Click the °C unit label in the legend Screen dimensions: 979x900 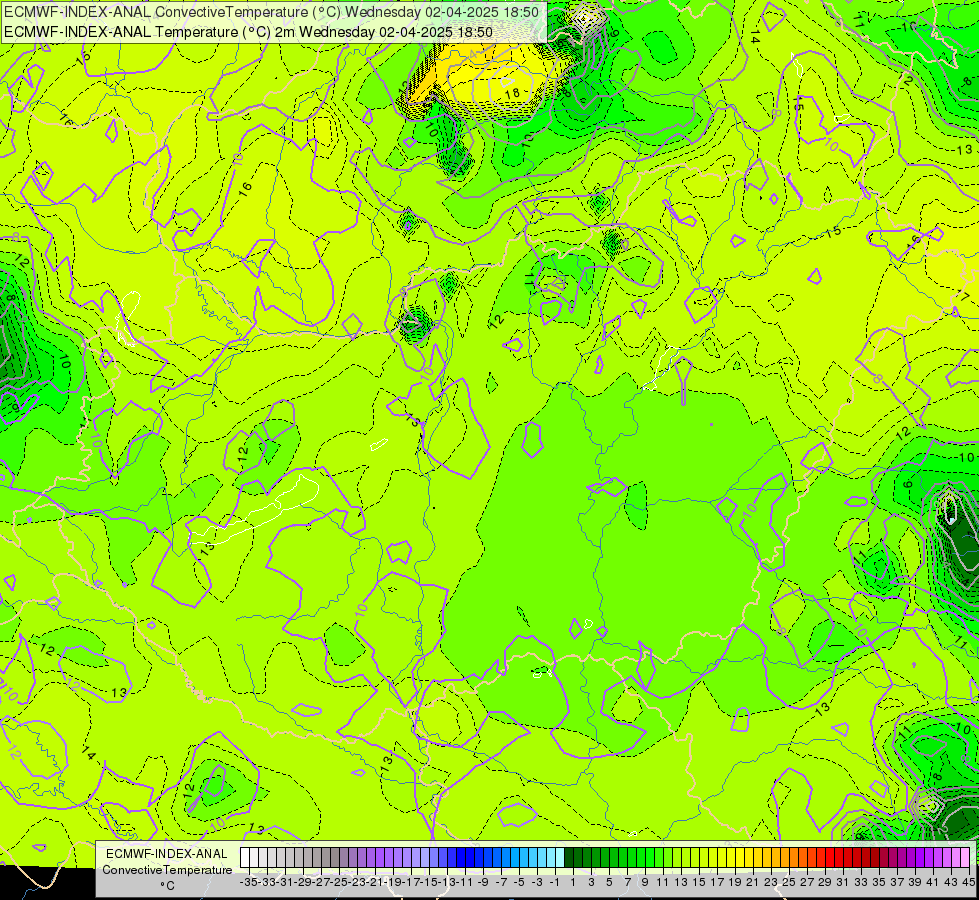pyautogui.click(x=167, y=885)
